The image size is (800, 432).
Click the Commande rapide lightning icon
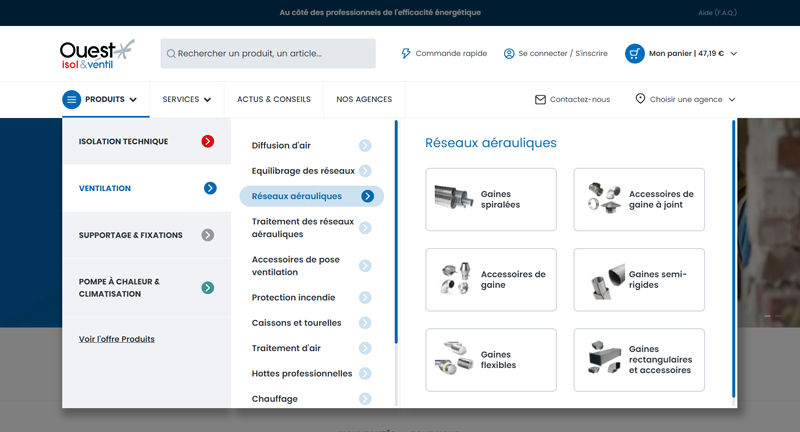[406, 54]
